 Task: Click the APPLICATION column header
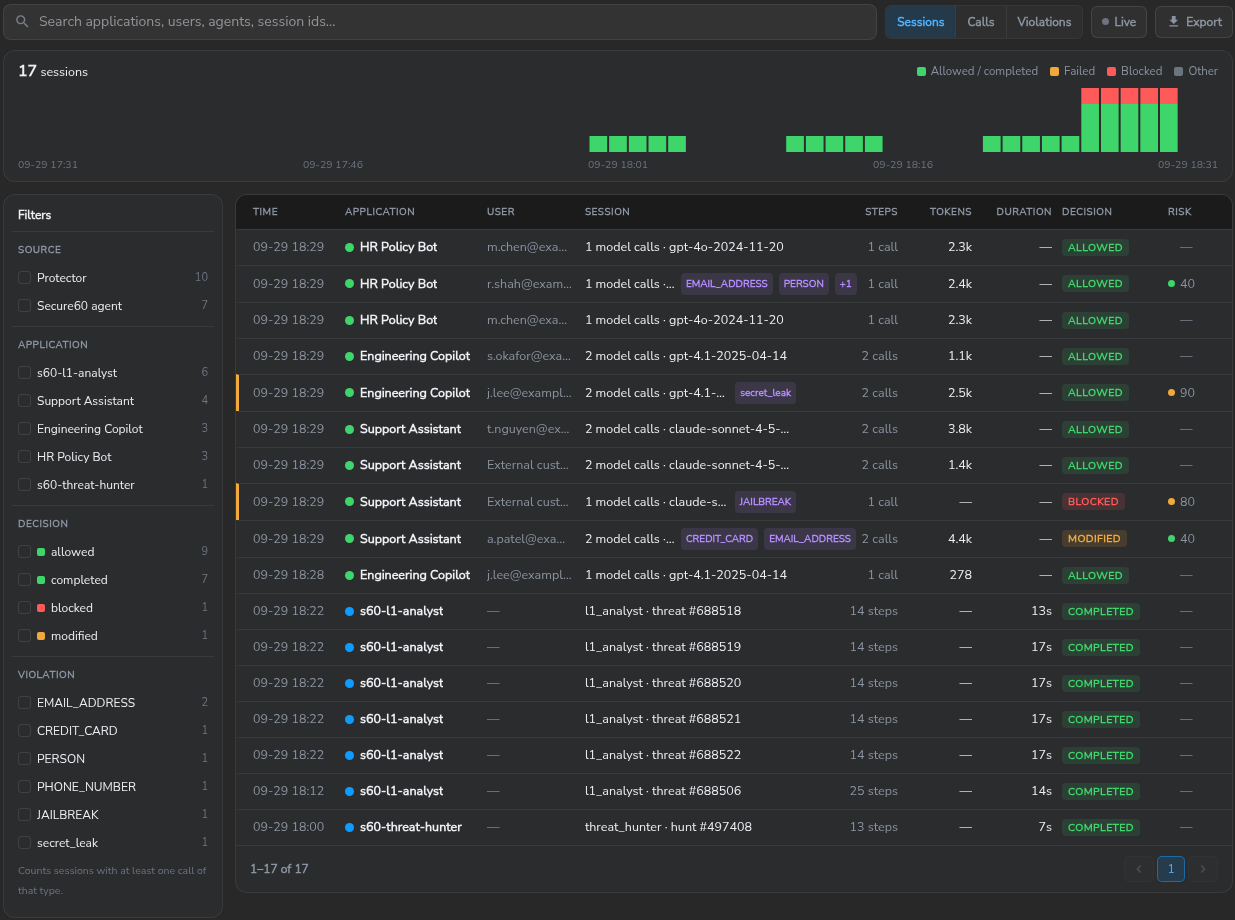(x=379, y=212)
